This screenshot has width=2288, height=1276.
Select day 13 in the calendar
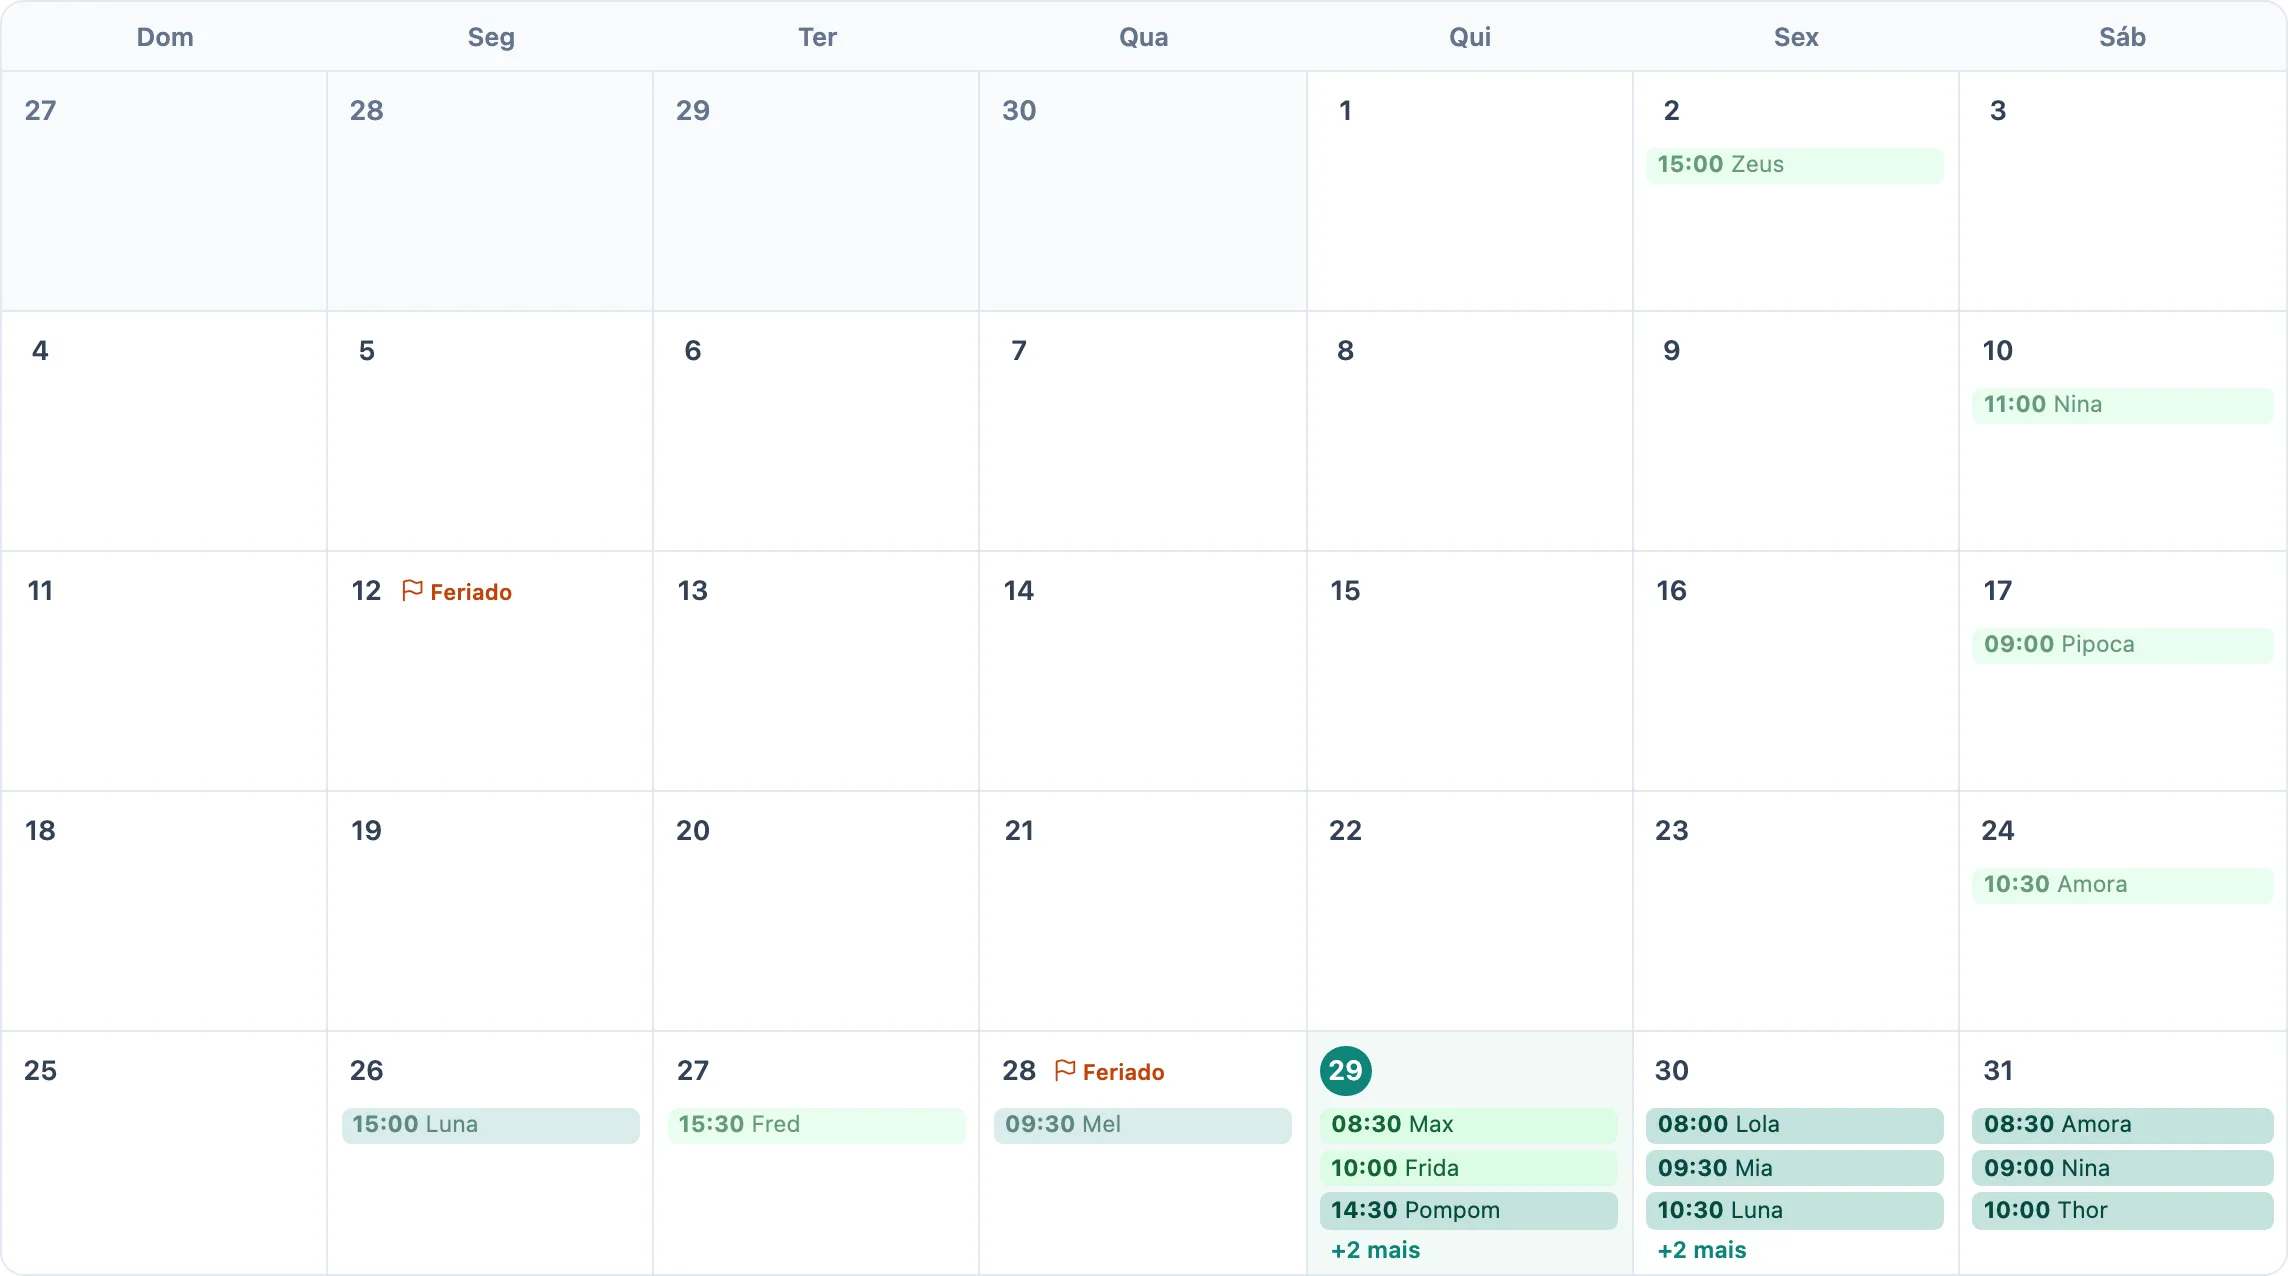click(x=693, y=591)
